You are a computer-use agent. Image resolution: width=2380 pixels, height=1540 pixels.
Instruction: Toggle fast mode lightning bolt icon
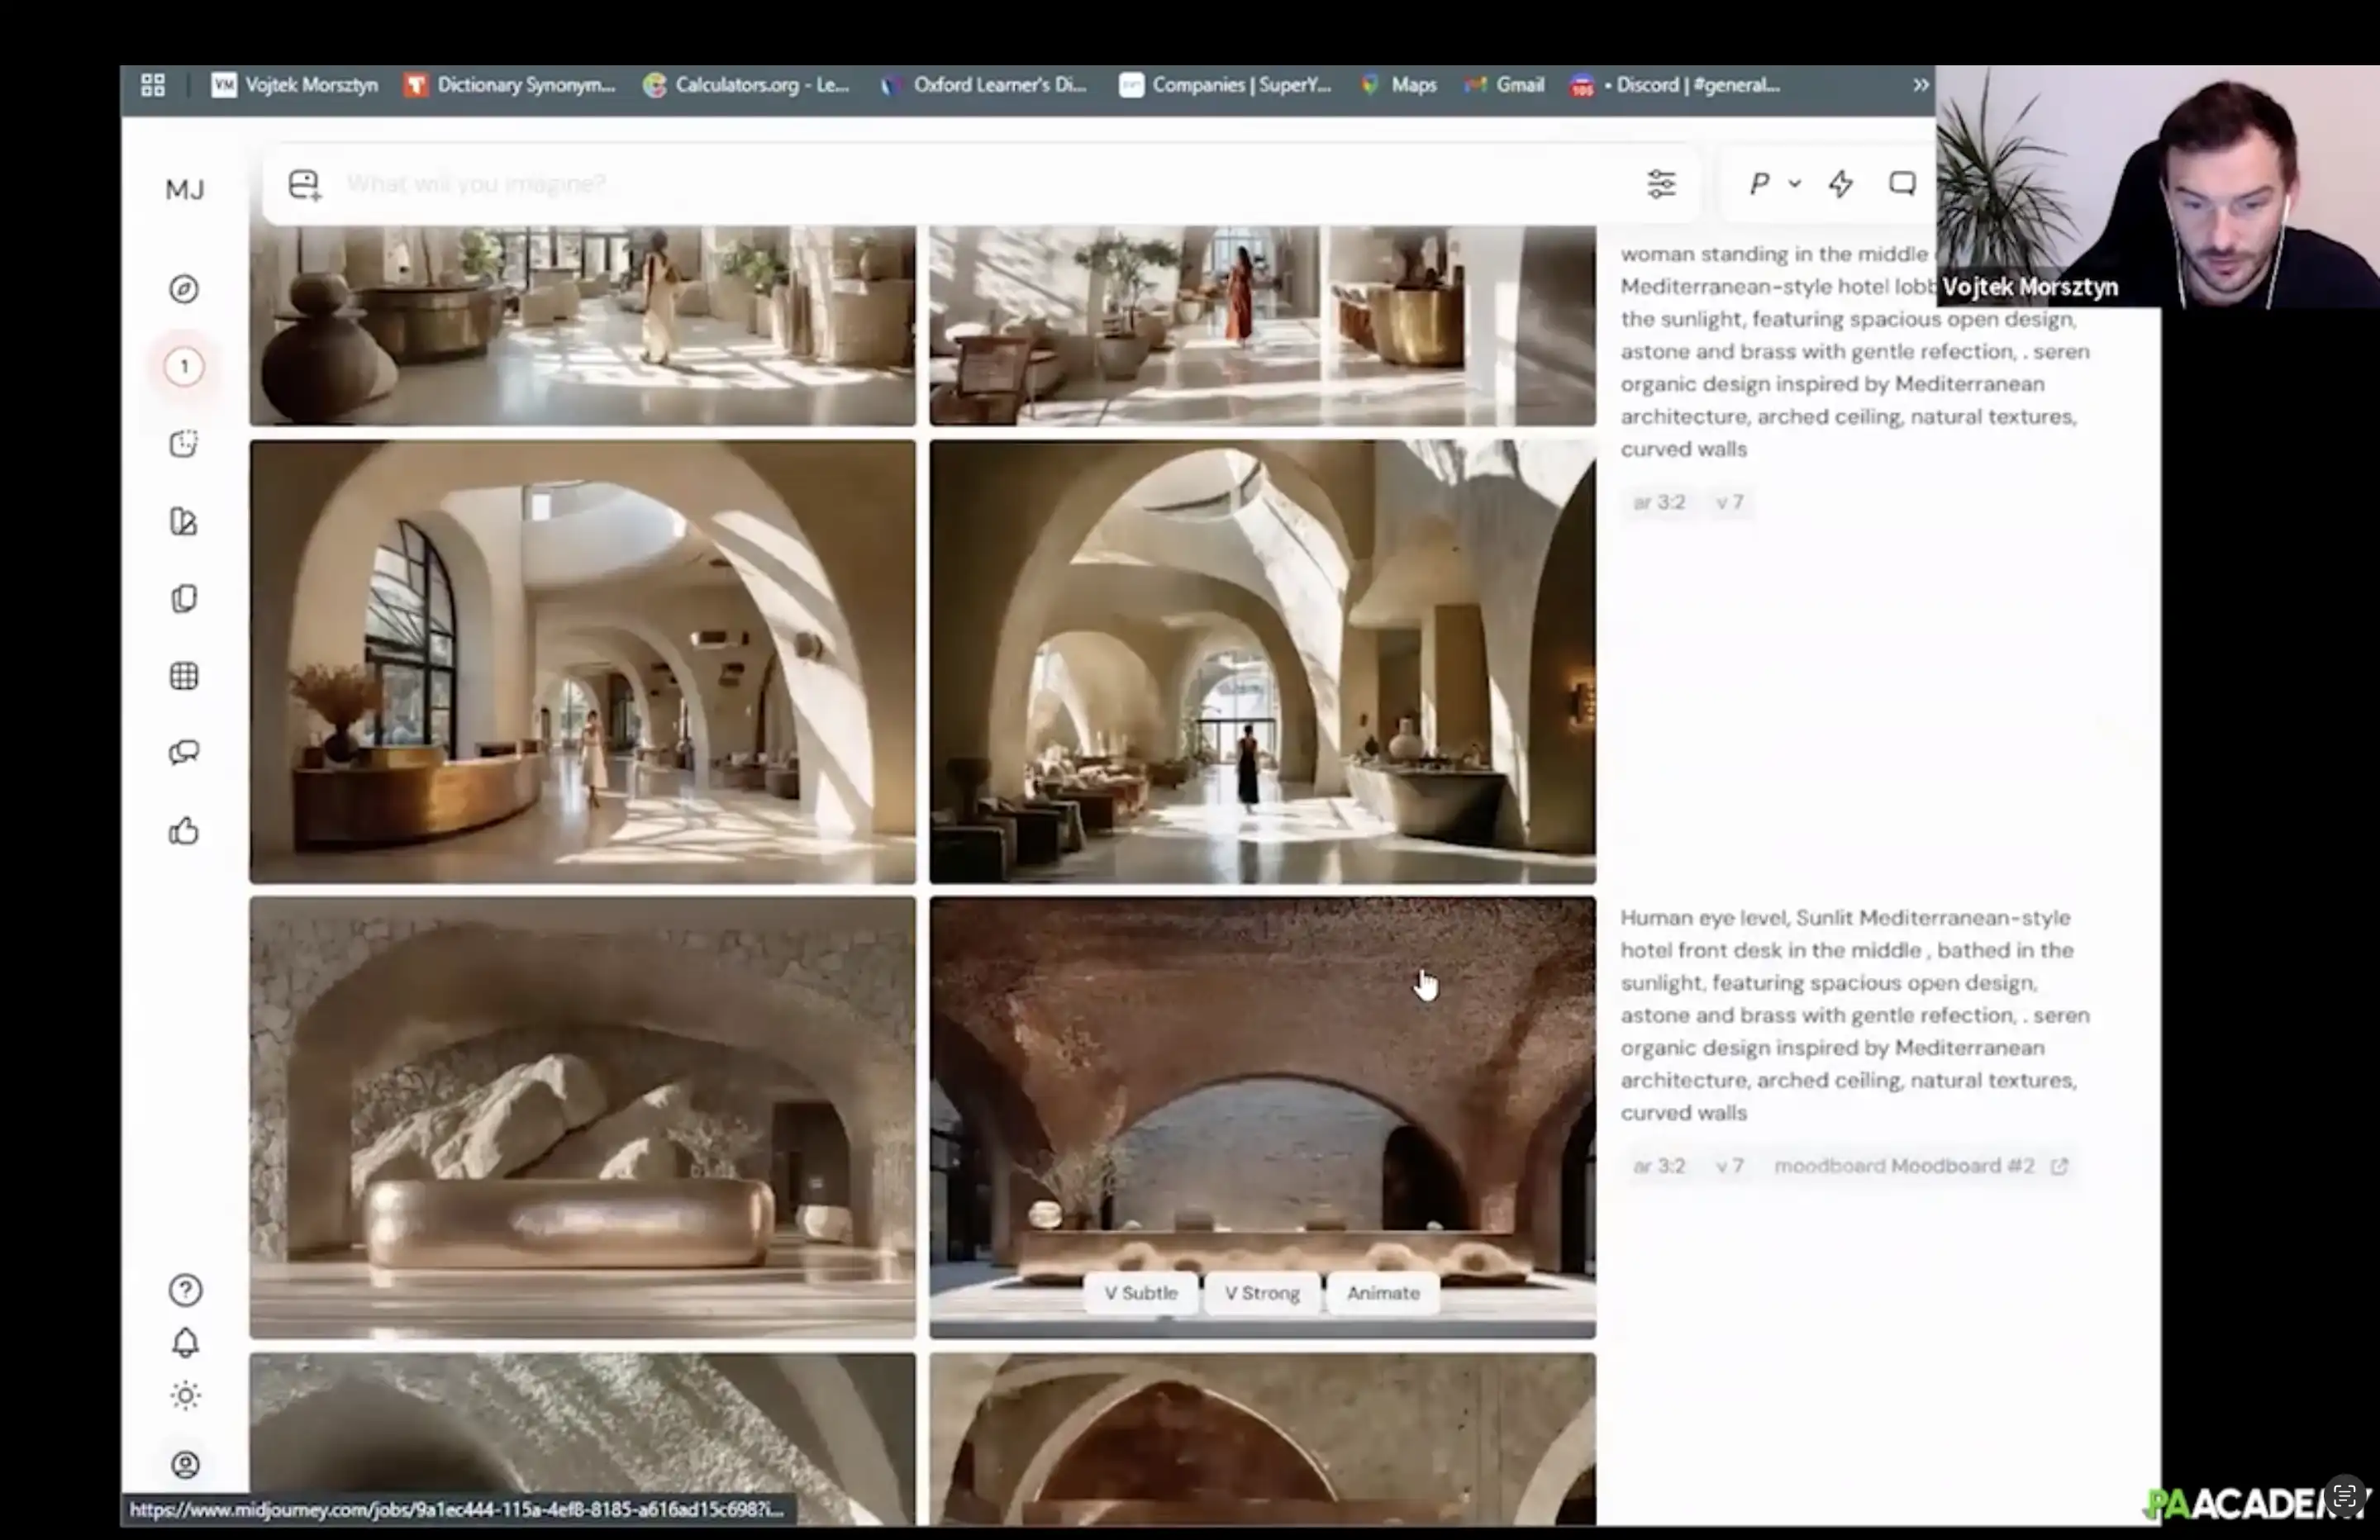1841,184
